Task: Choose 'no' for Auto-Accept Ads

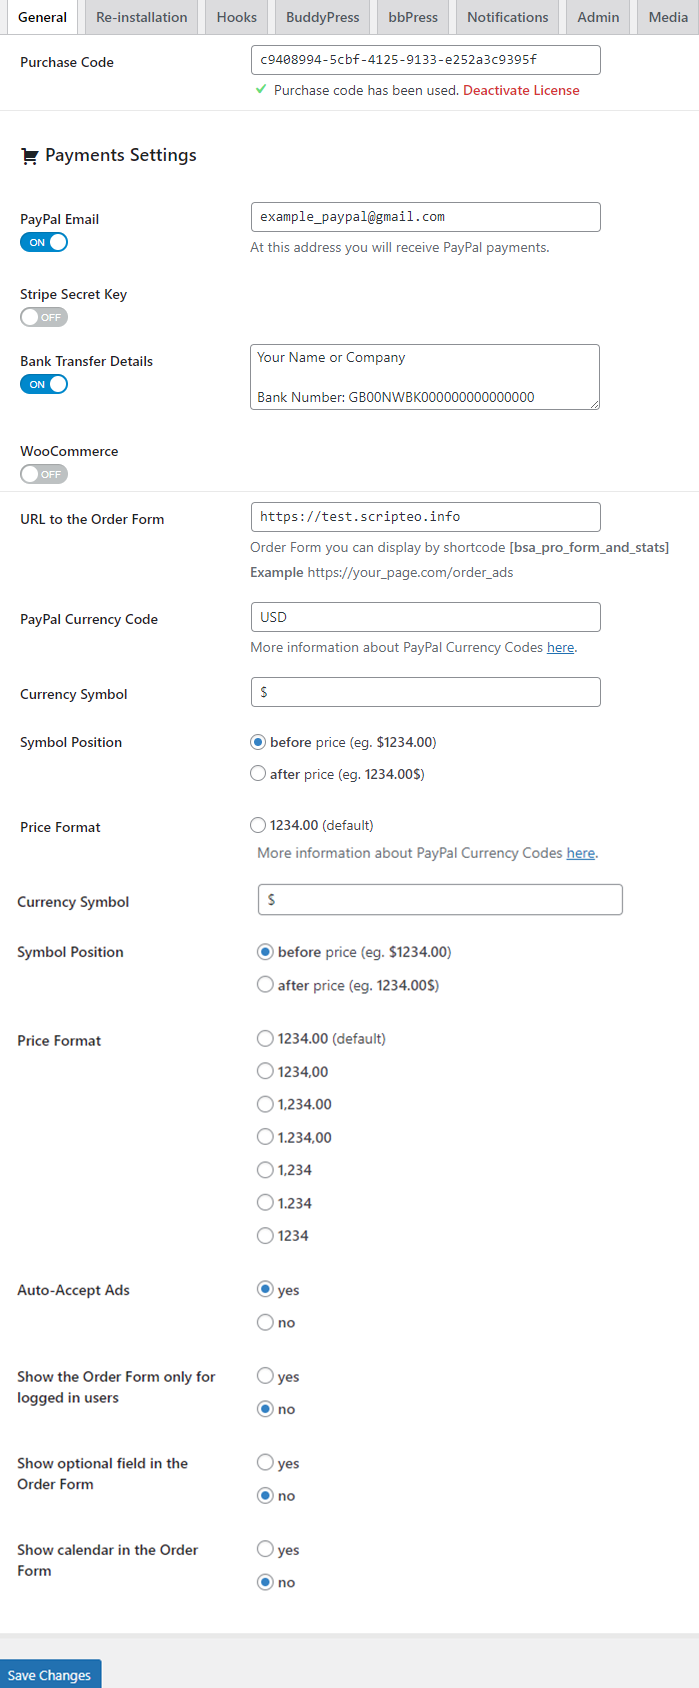Action: [265, 1322]
